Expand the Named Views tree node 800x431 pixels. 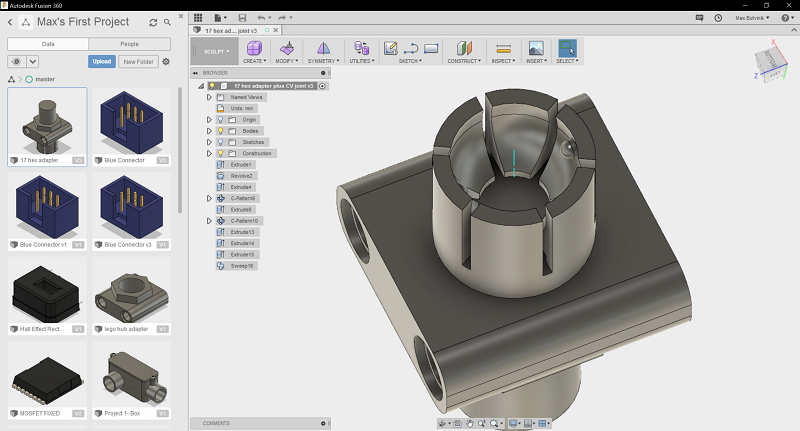point(209,97)
